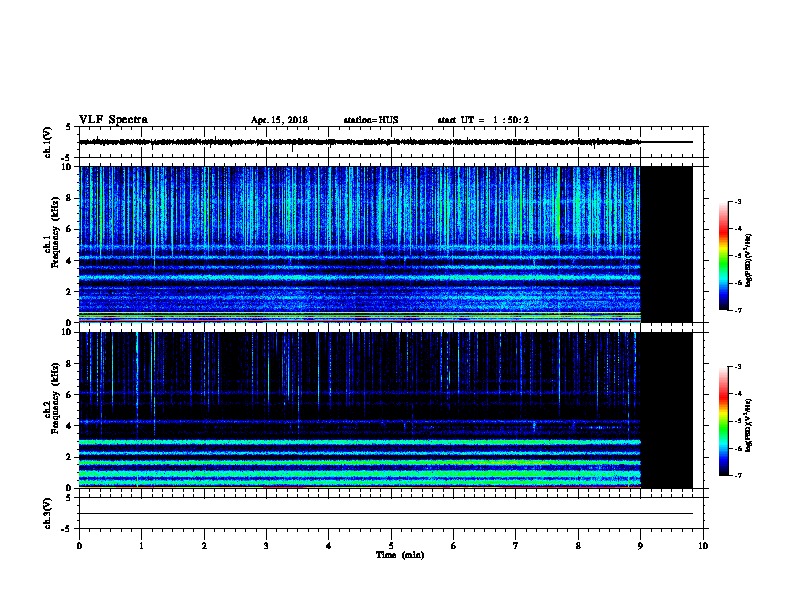Click time axis tick label "1"
The width and height of the screenshot is (792, 612).
[141, 545]
